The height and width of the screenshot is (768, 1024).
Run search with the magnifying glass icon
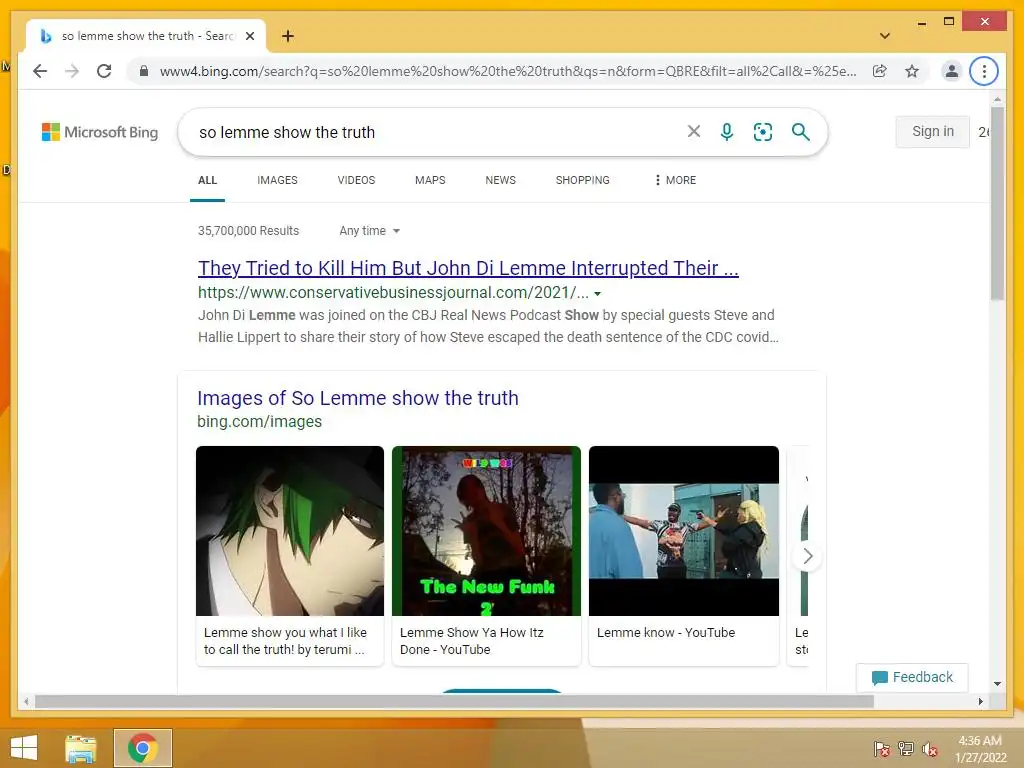801,132
